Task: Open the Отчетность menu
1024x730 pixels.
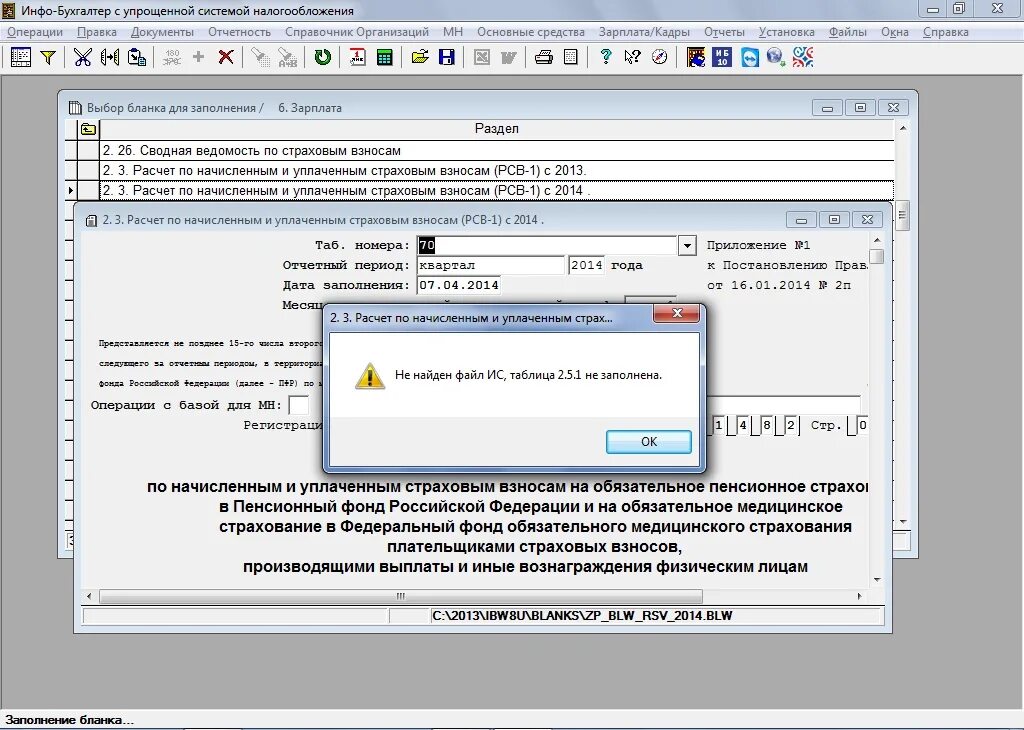Action: point(240,32)
